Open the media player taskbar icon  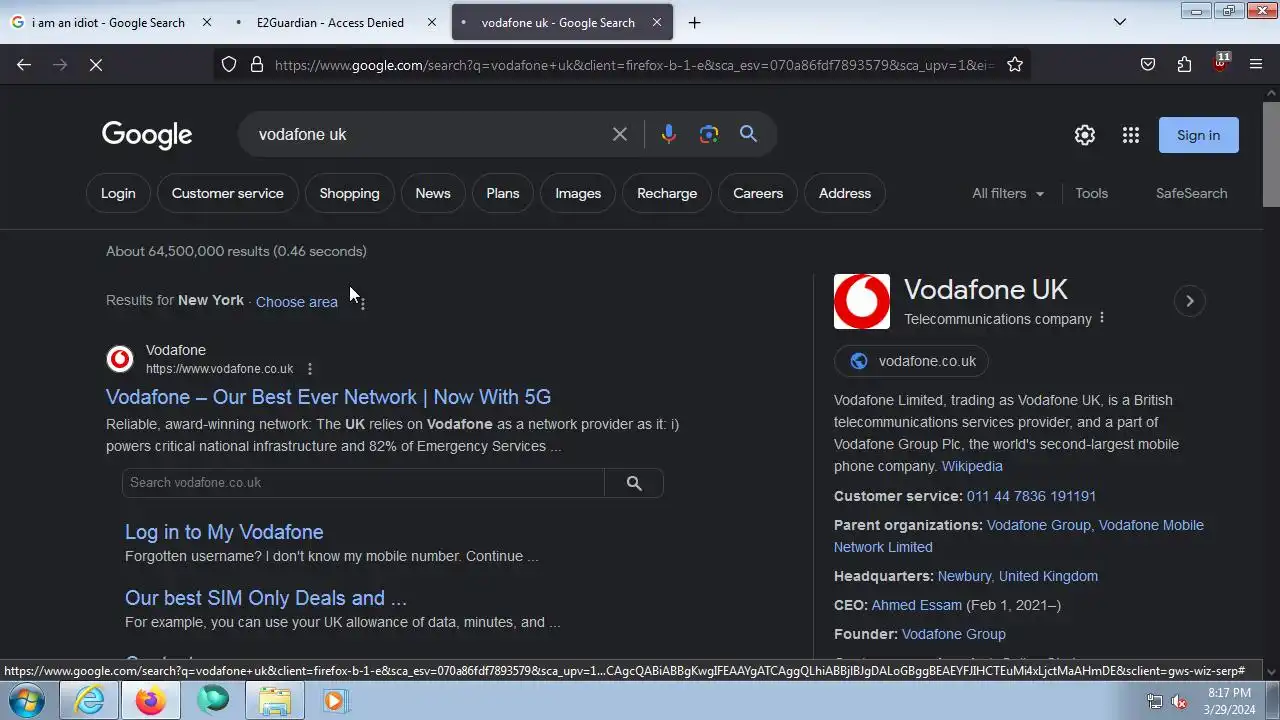tap(335, 700)
